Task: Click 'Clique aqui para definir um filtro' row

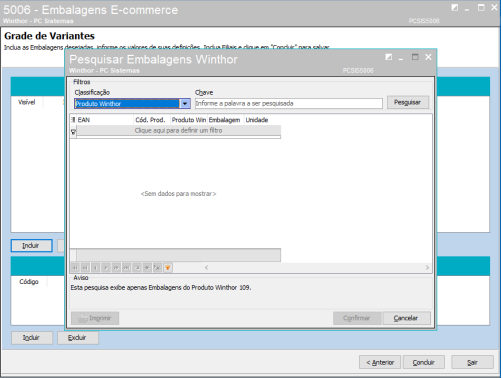Action: (x=179, y=130)
